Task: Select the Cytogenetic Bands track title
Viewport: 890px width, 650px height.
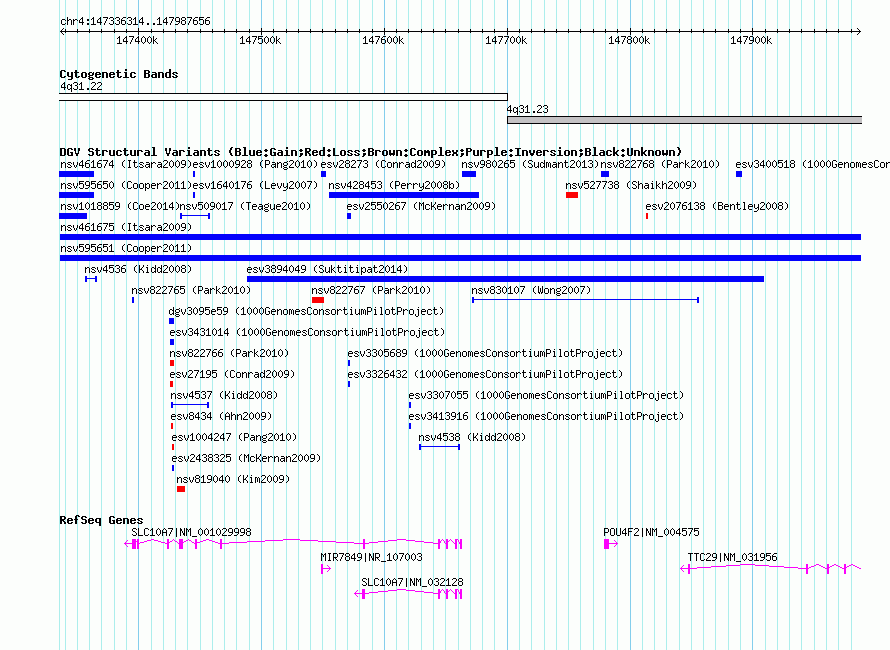Action: click(x=119, y=74)
